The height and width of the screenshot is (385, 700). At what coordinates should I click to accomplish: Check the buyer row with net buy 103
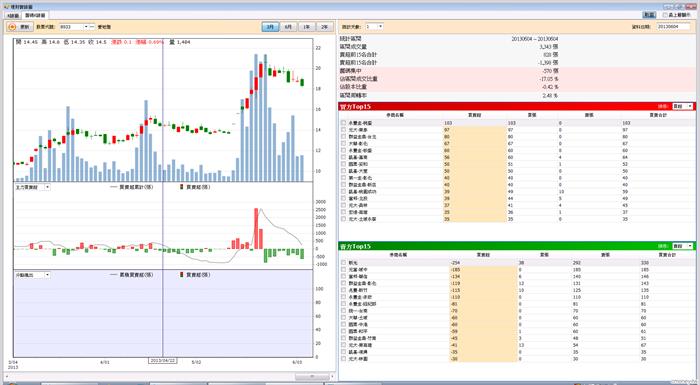pyautogui.click(x=343, y=123)
